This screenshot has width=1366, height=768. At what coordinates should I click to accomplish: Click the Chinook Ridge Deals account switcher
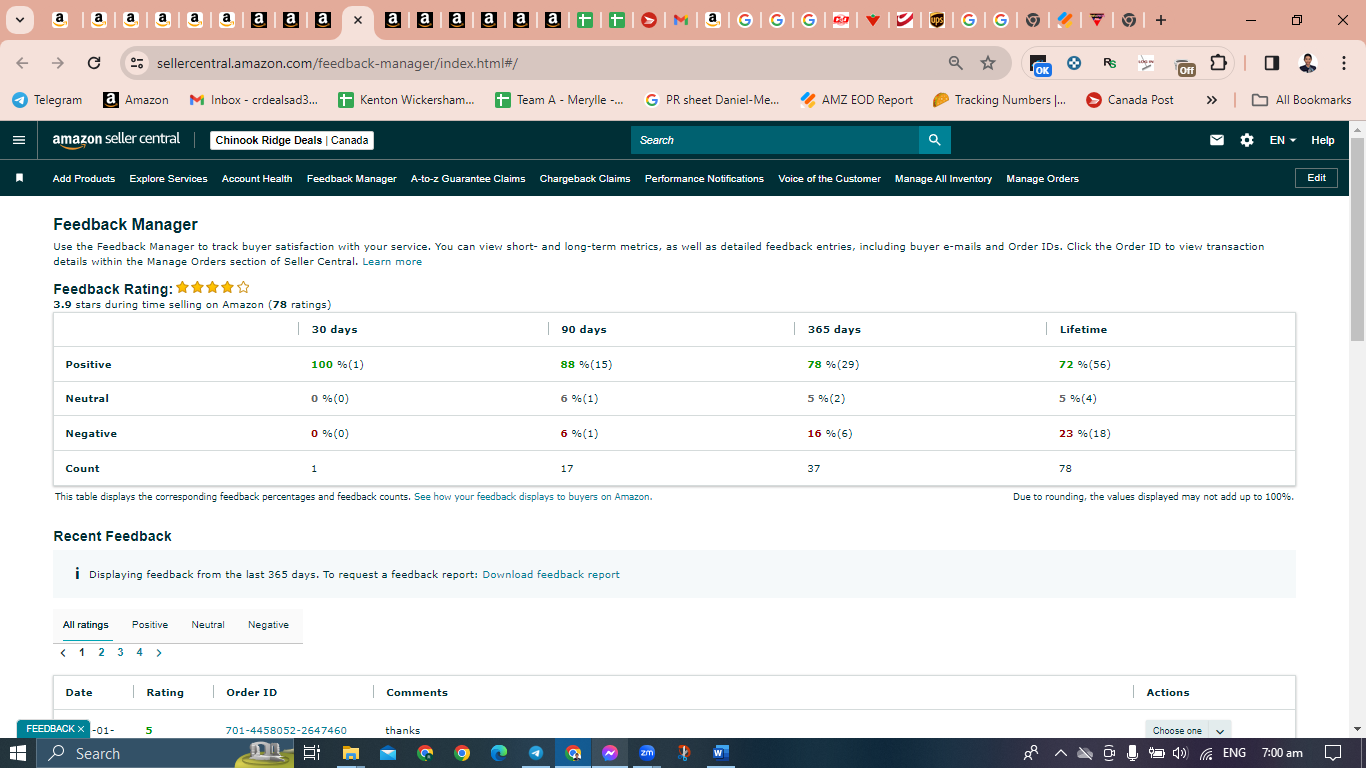click(x=292, y=140)
